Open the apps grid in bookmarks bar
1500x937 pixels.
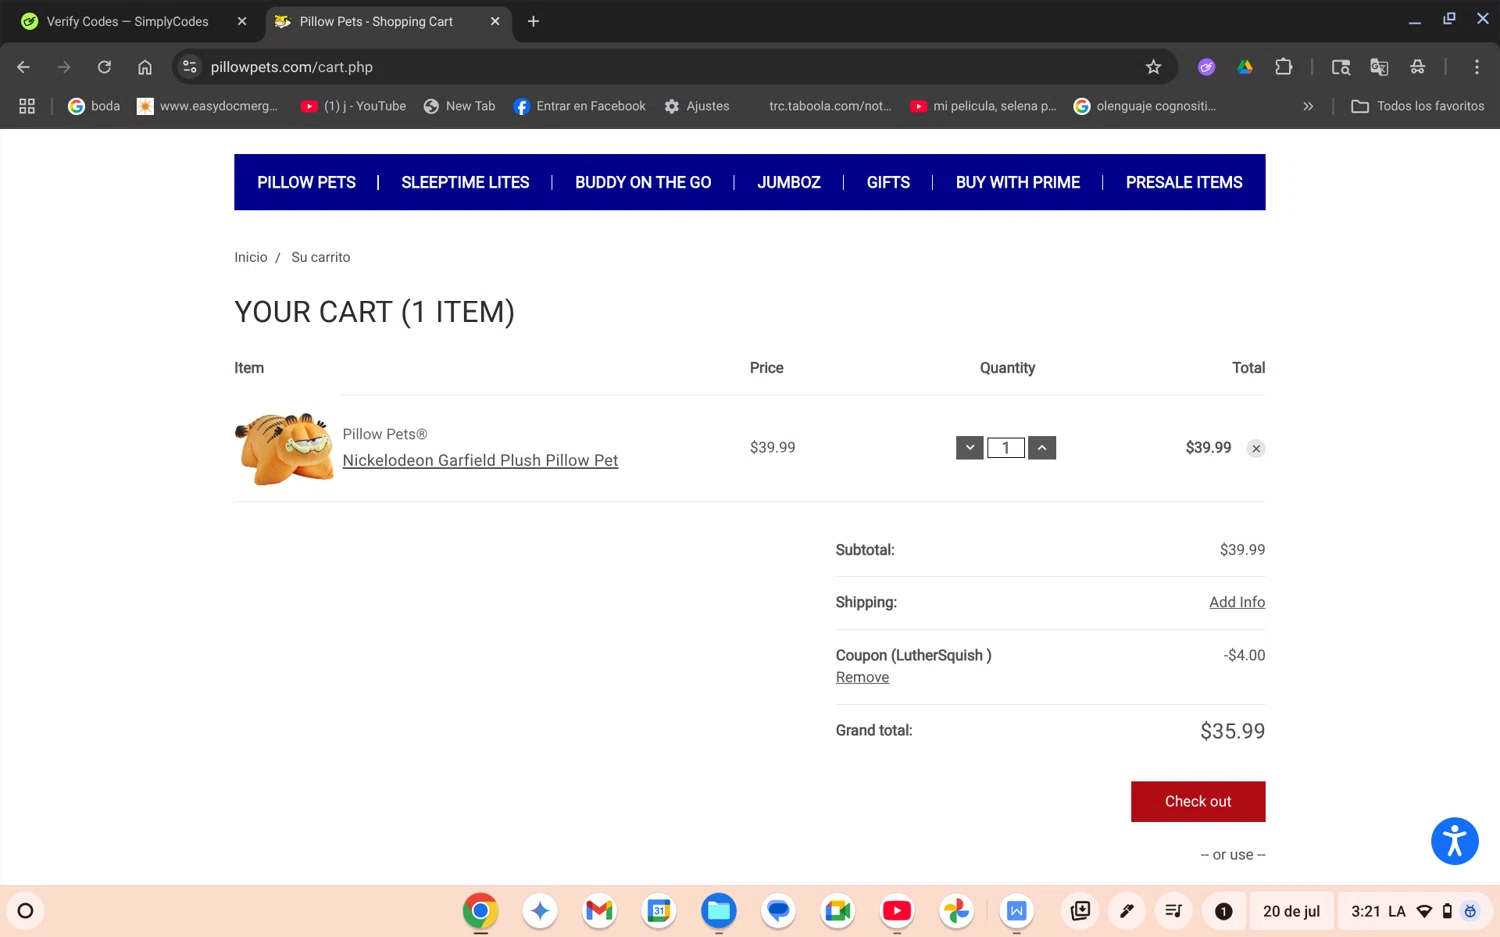pyautogui.click(x=27, y=106)
